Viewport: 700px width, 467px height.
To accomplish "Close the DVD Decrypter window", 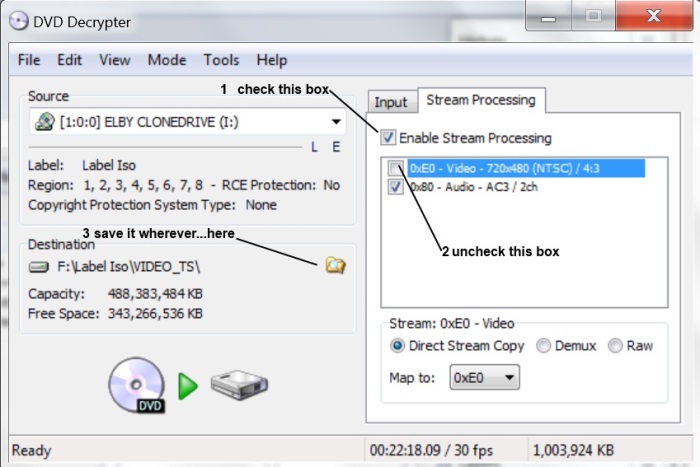I will [x=654, y=16].
